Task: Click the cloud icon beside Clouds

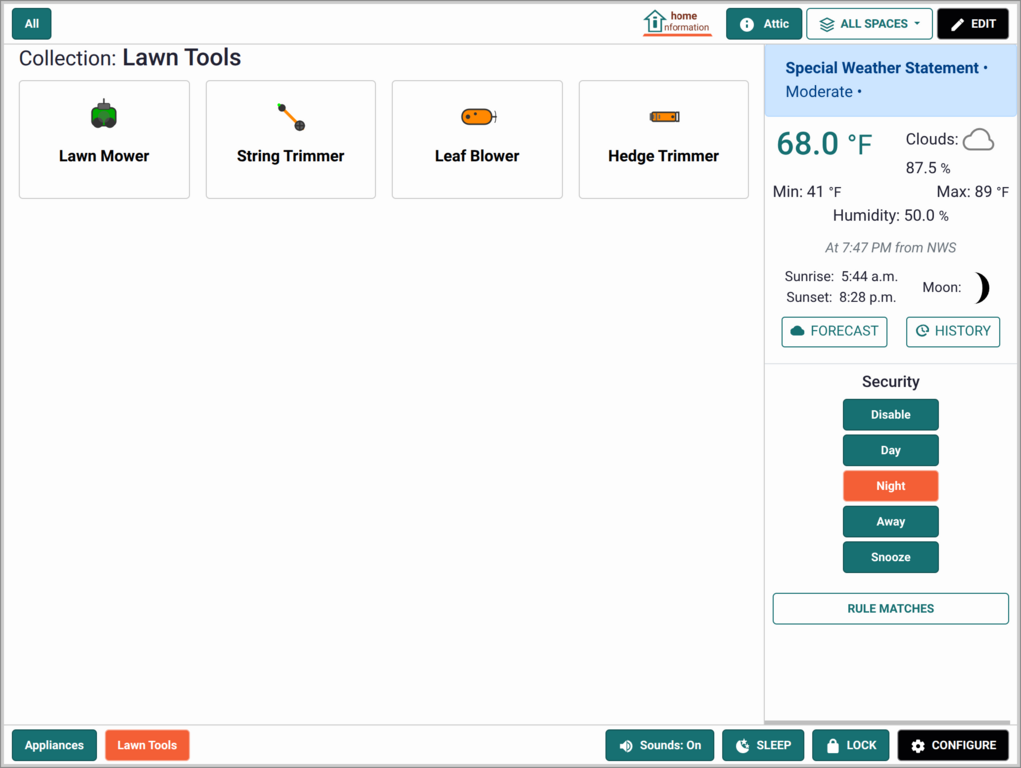Action: (x=978, y=139)
